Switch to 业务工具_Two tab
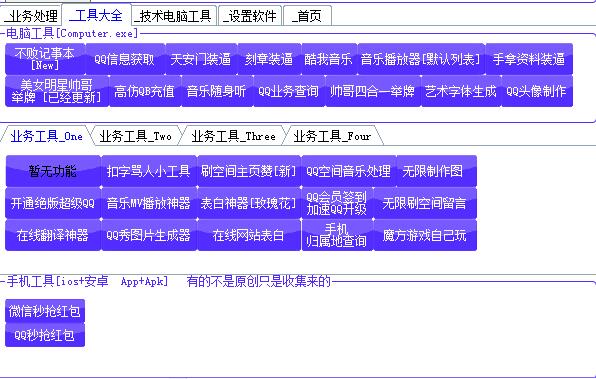The height and width of the screenshot is (379, 596). [x=135, y=136]
